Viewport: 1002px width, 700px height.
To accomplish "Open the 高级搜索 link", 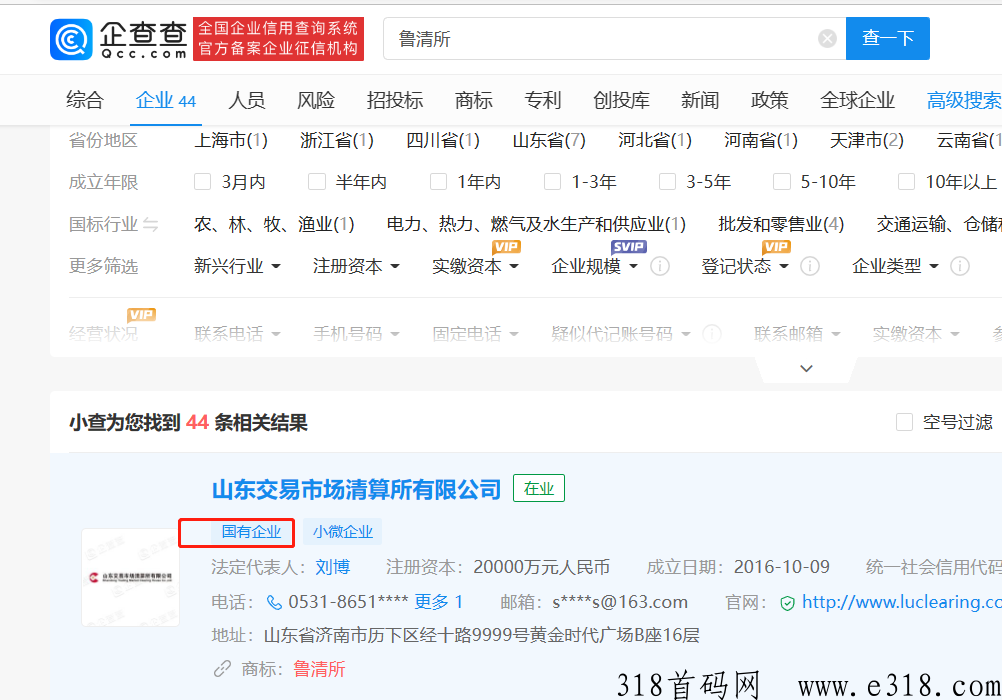I will (x=964, y=100).
